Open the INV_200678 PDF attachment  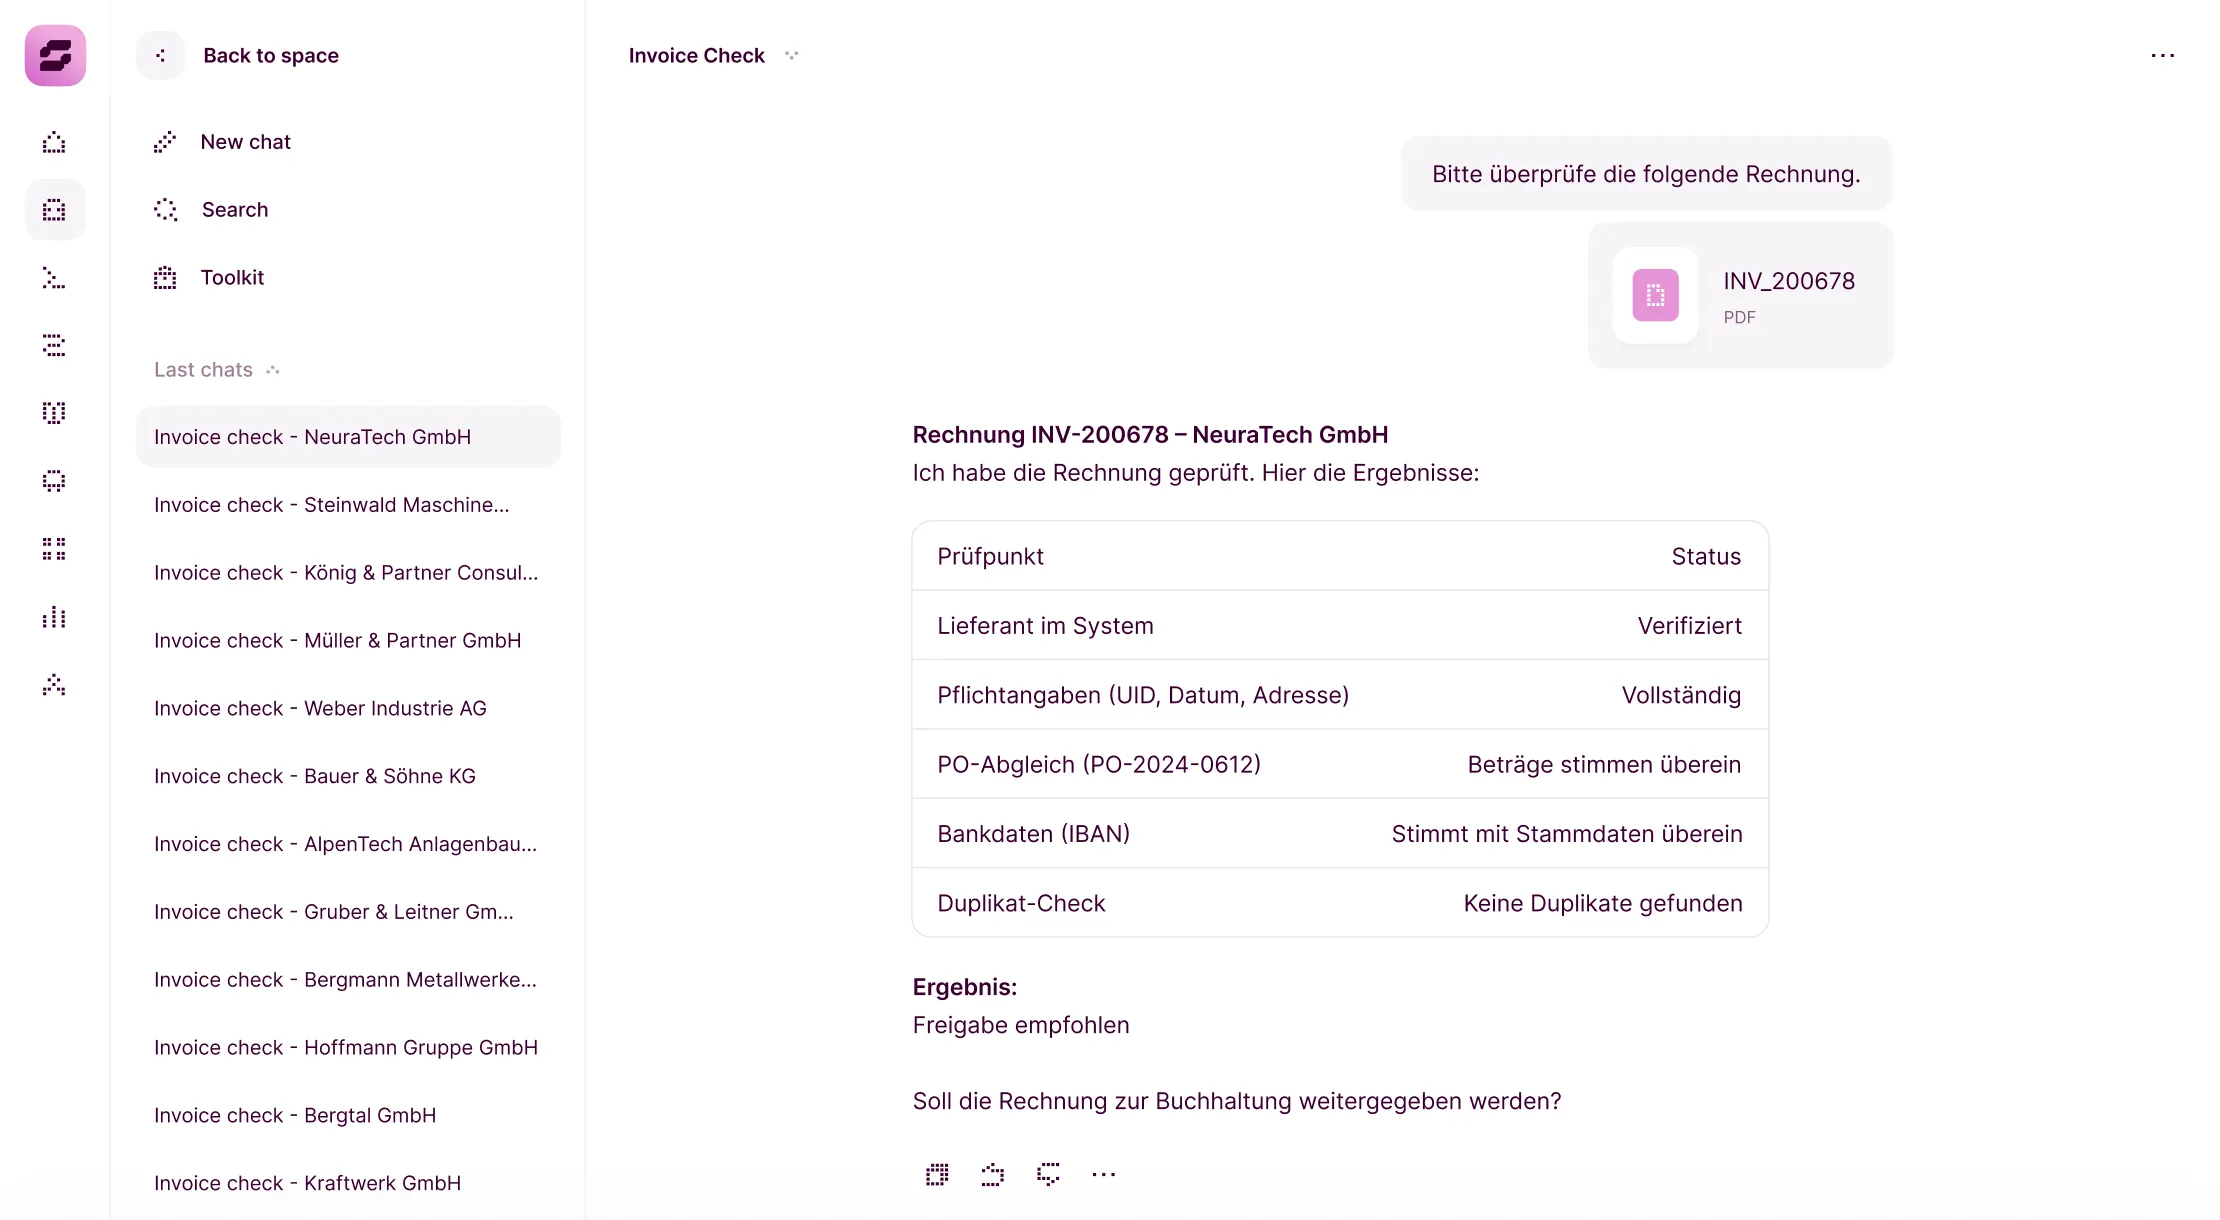tap(1740, 296)
